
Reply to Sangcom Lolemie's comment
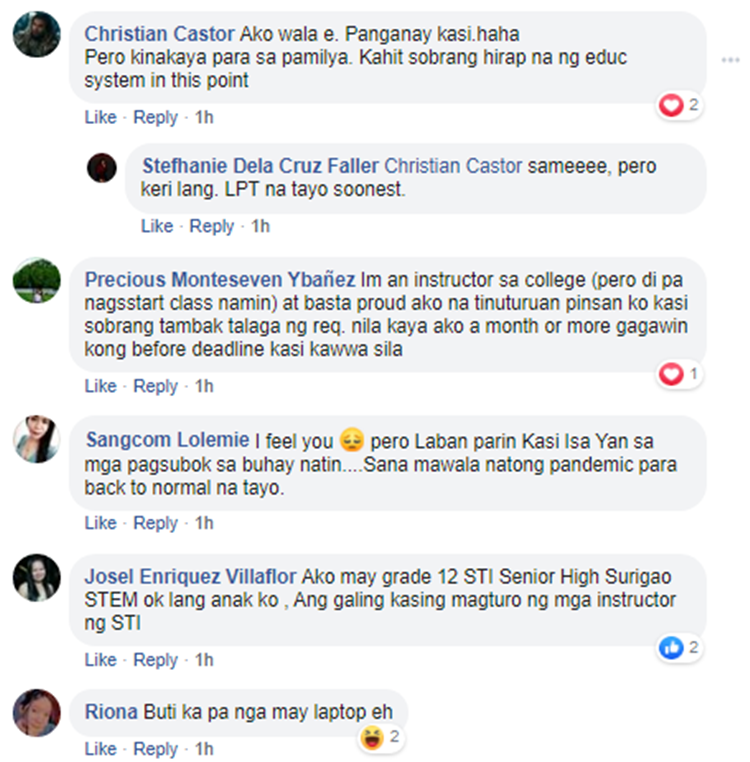point(156,523)
